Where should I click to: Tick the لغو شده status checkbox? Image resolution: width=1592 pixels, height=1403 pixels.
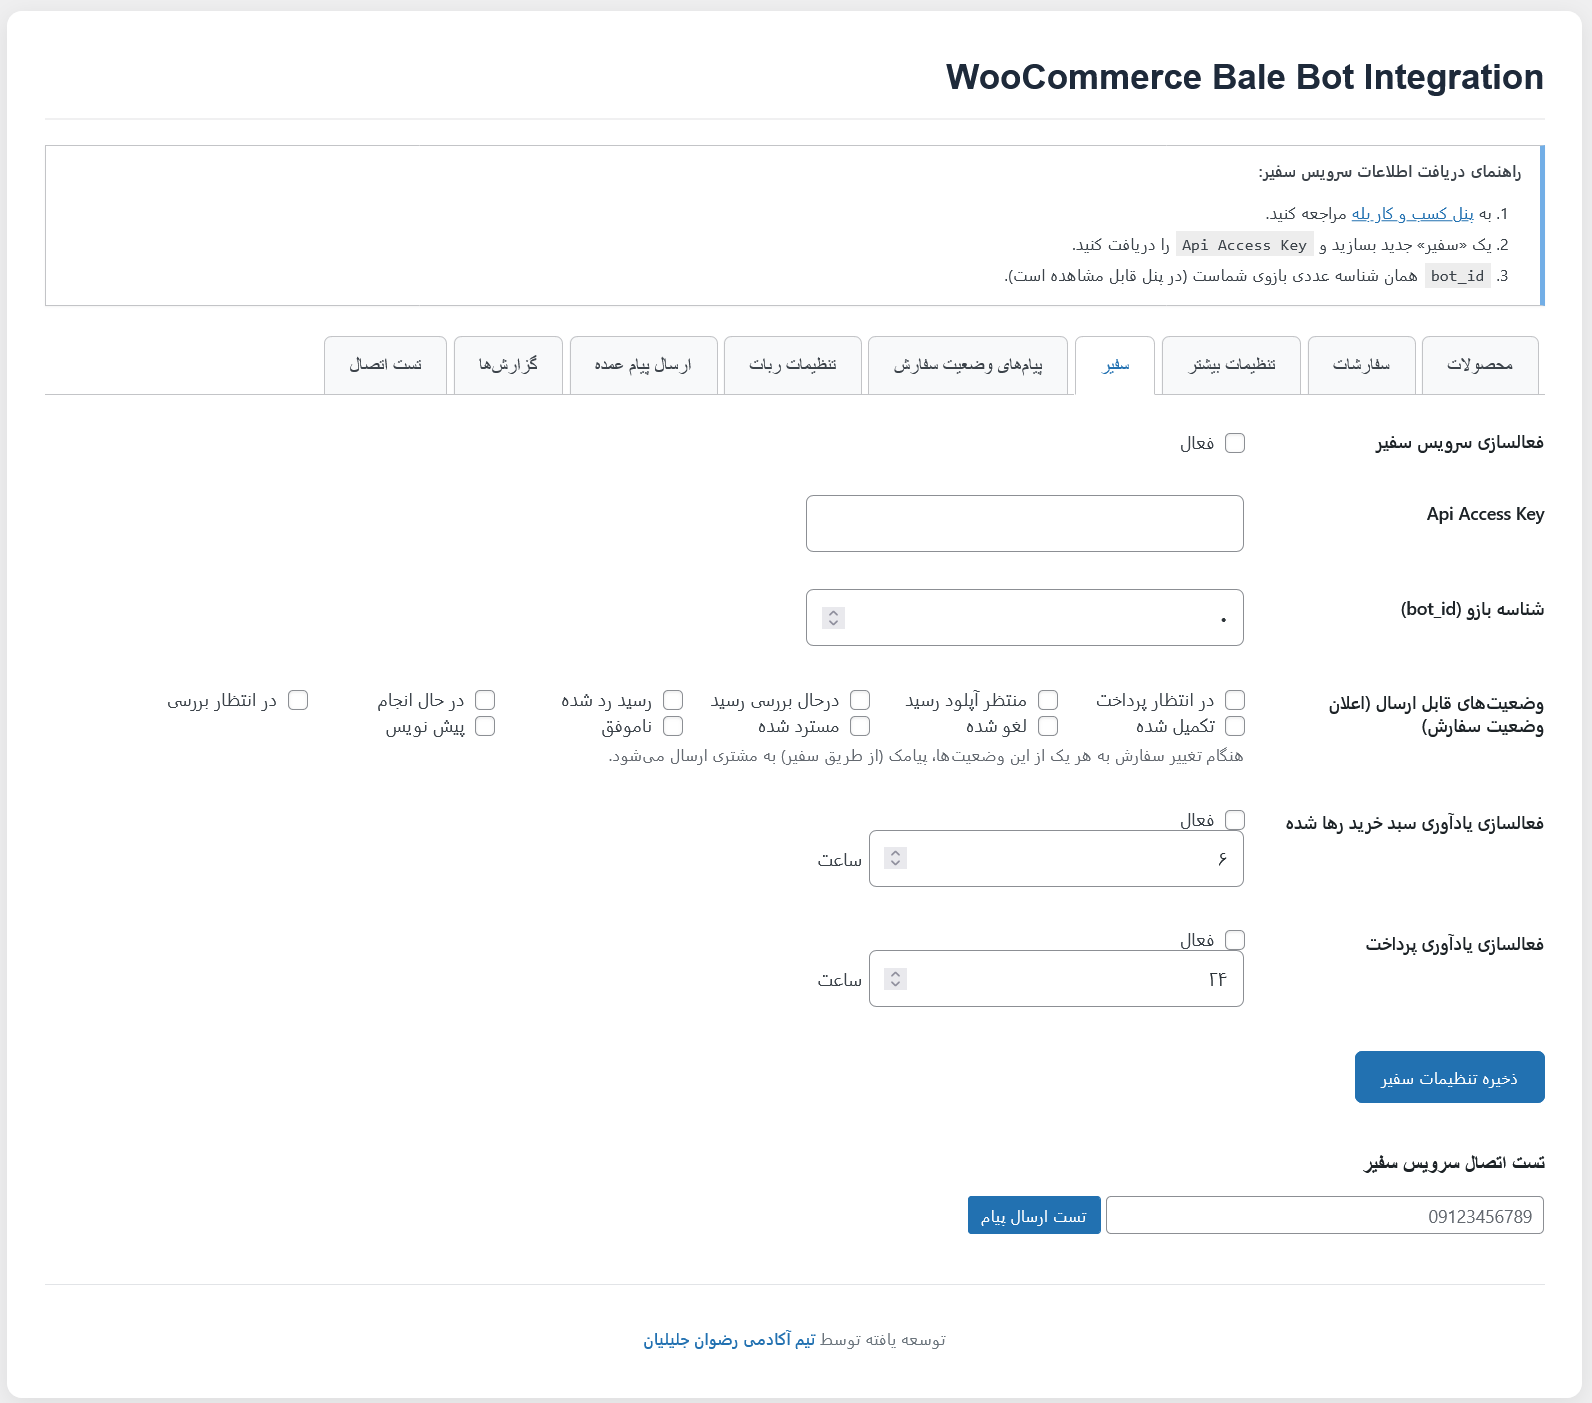[1048, 726]
